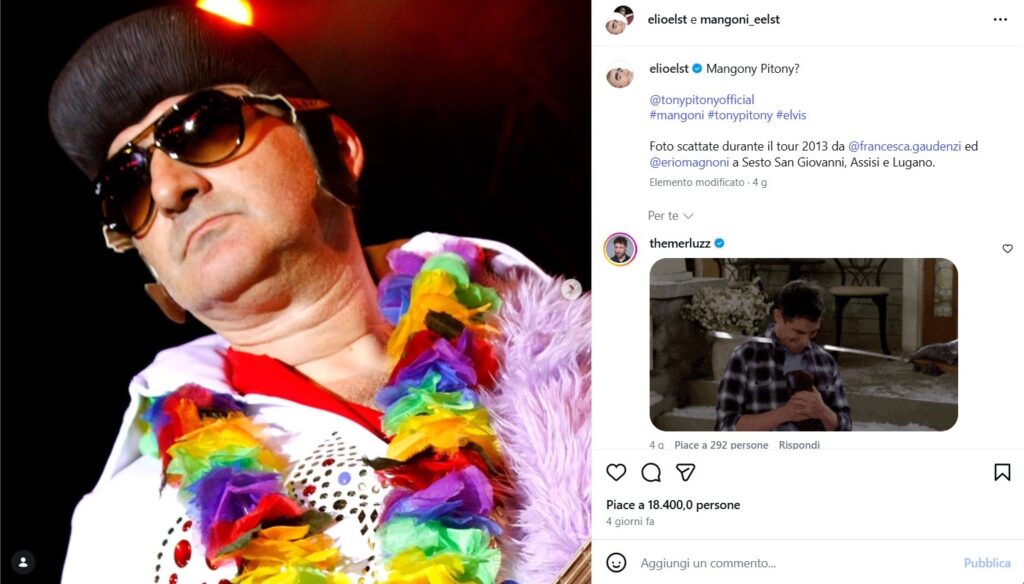1024x584 pixels.
Task: Go to the next photo arrow
Action: pos(571,289)
